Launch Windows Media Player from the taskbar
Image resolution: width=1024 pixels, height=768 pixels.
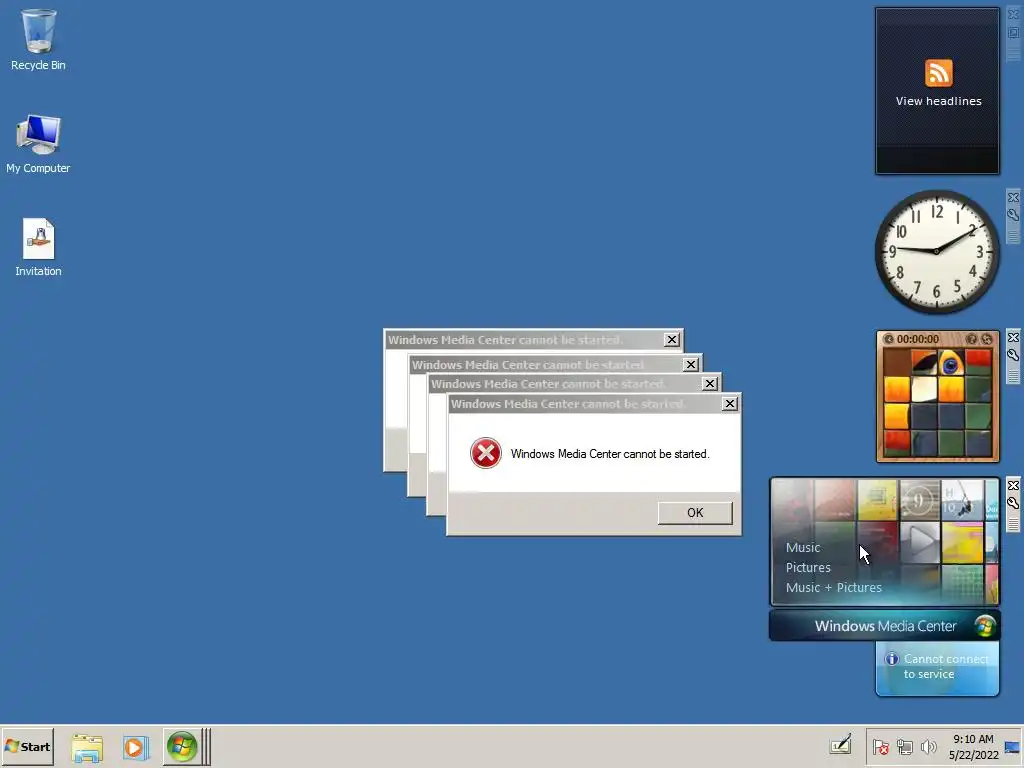[135, 747]
